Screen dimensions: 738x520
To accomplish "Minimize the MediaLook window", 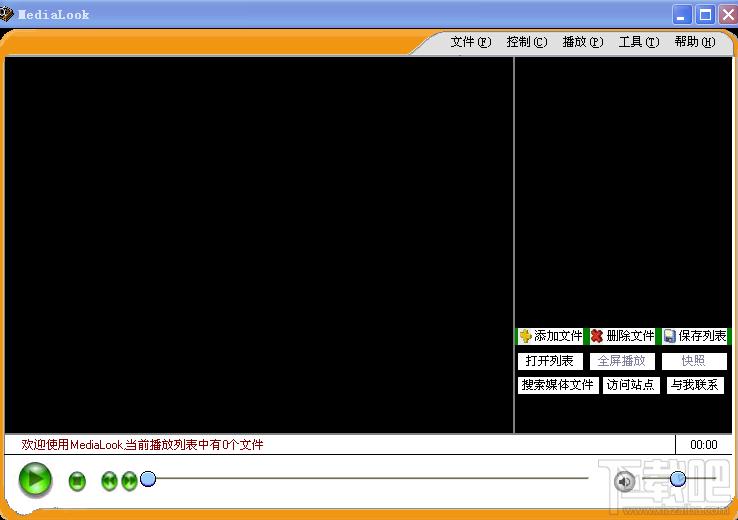I will coord(682,15).
